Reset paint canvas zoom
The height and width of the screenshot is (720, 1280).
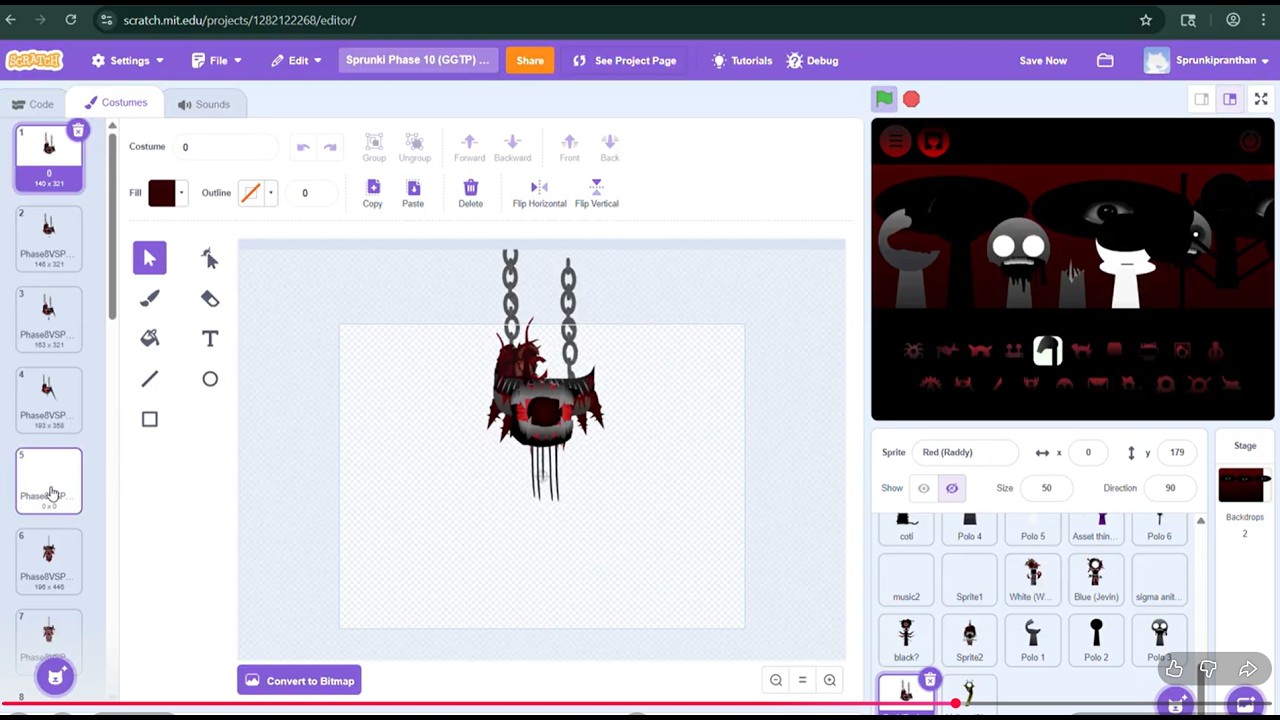pos(802,681)
